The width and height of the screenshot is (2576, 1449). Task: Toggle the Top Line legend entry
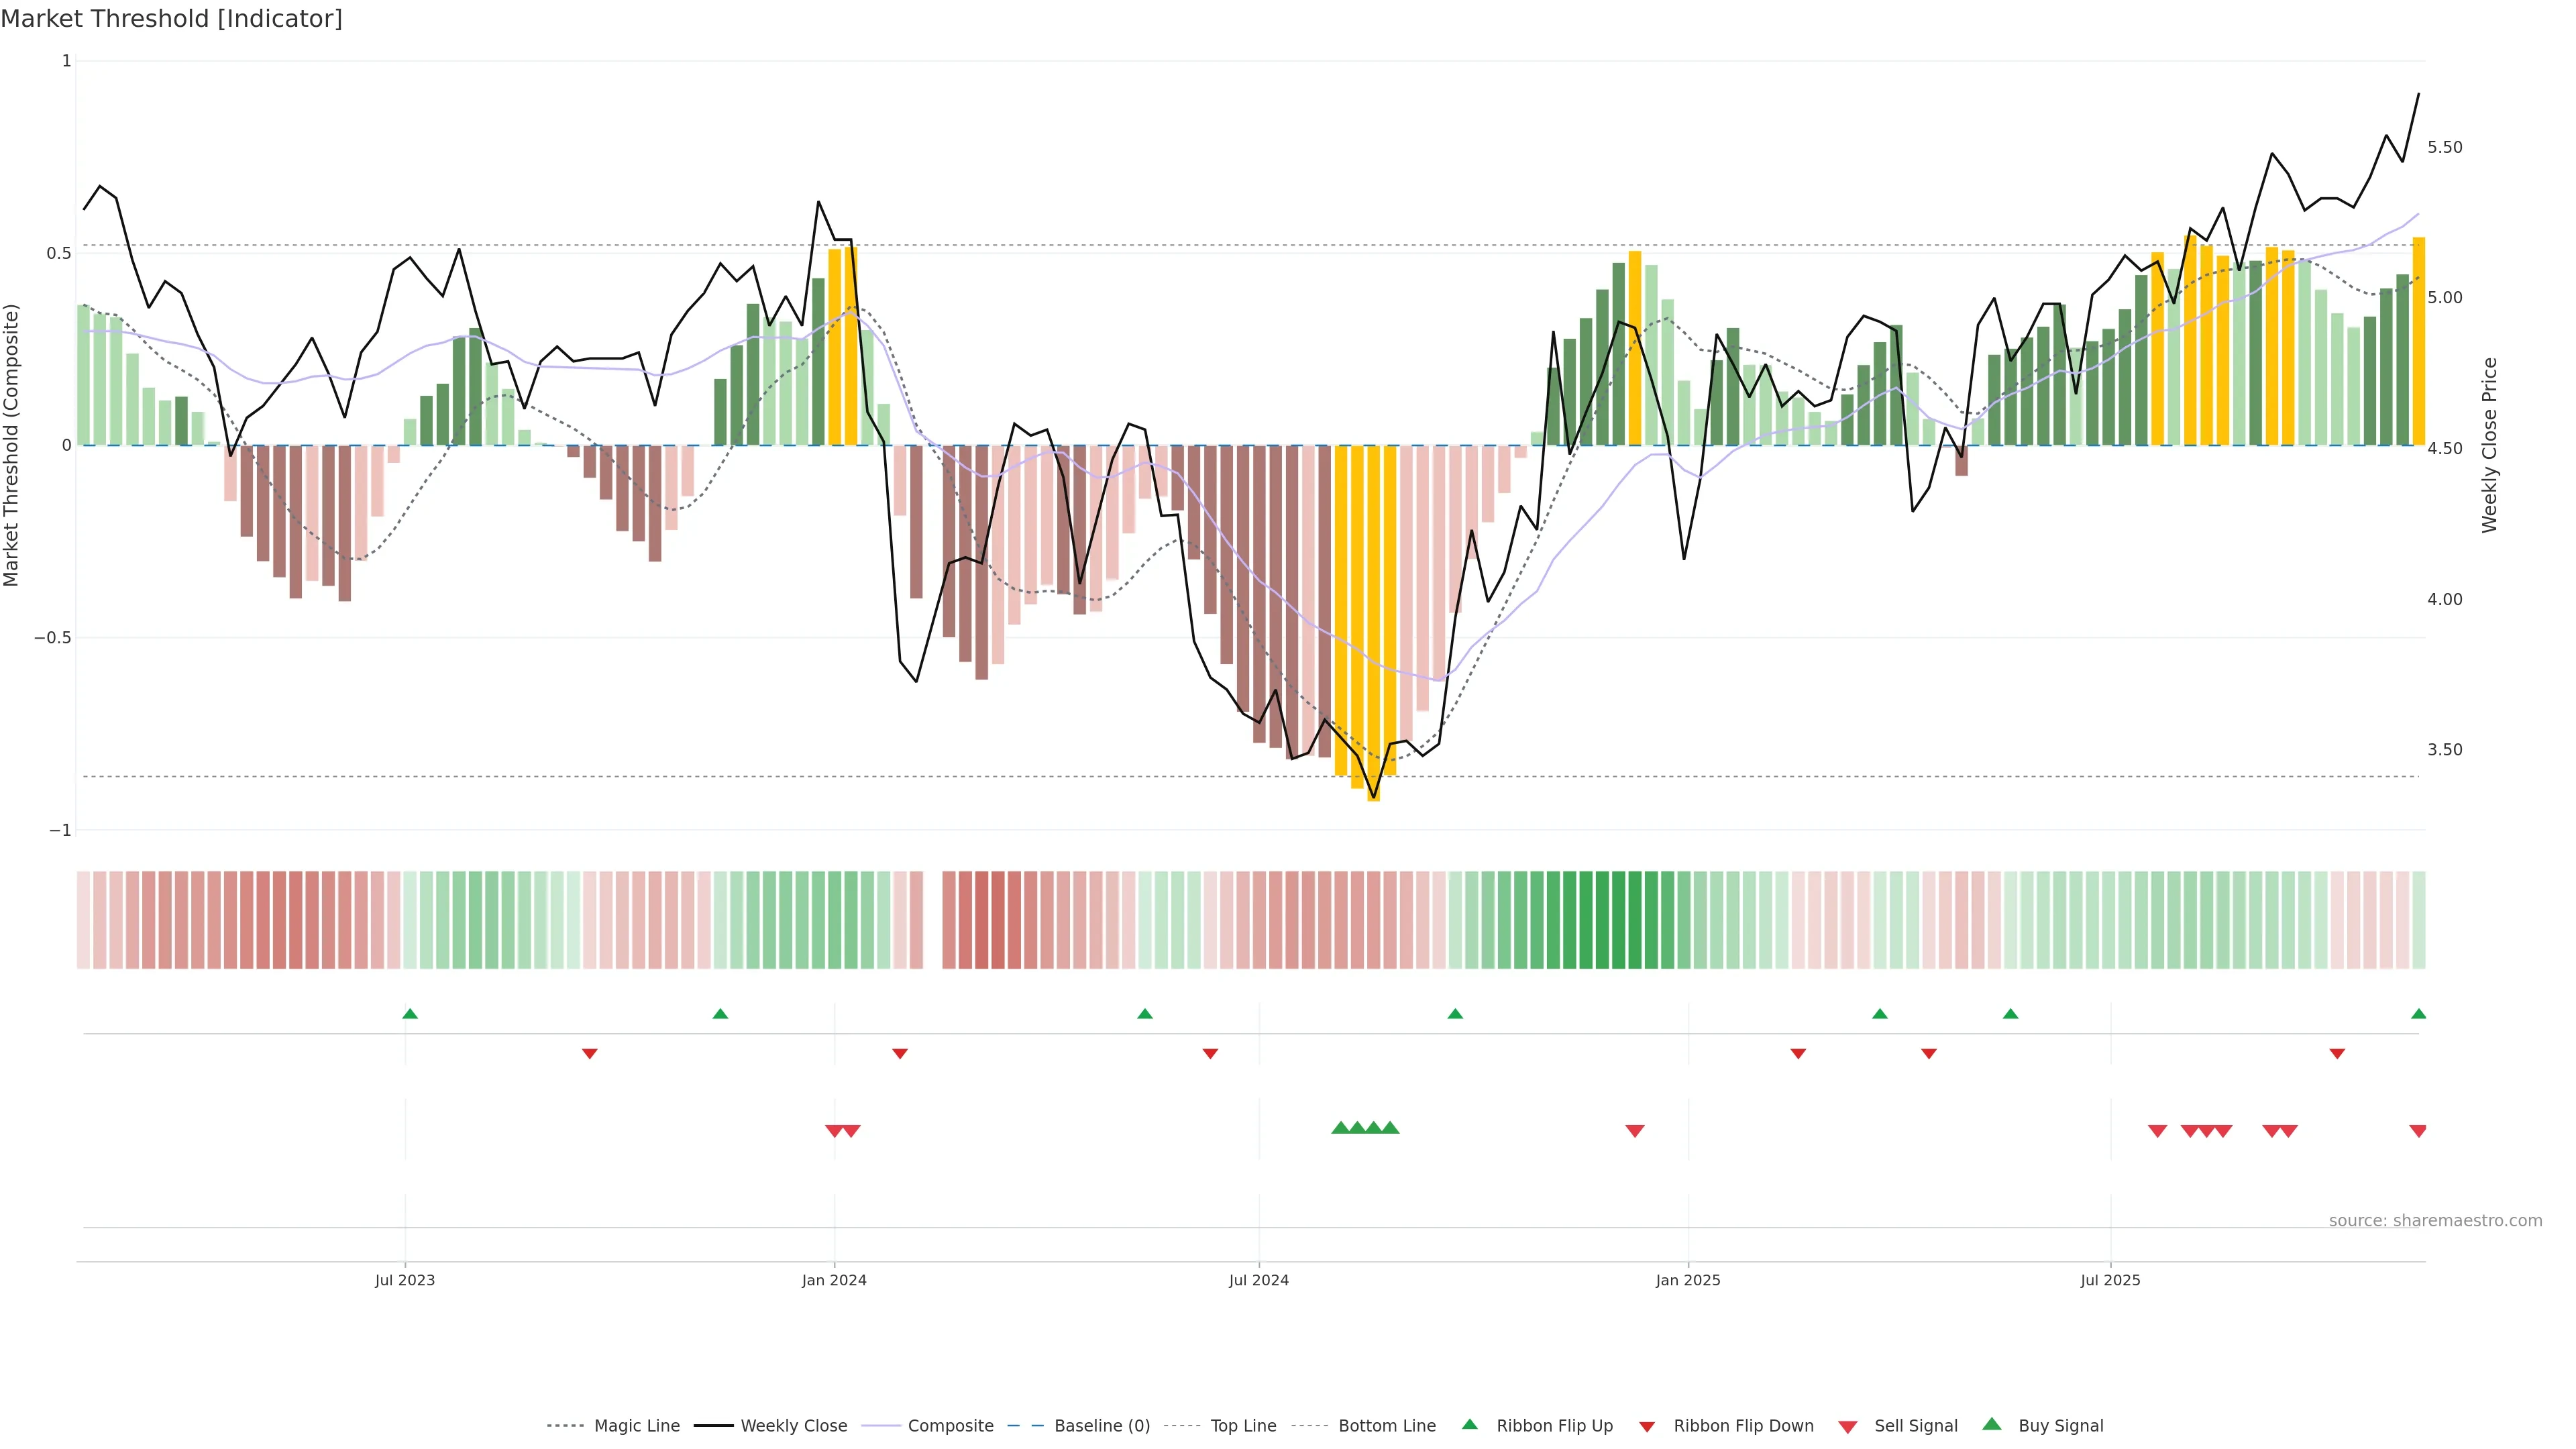1243,1426
